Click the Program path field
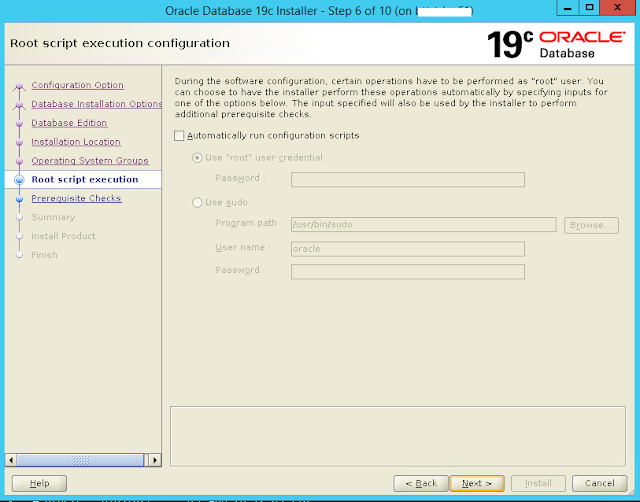The height and width of the screenshot is (502, 640). [x=424, y=224]
